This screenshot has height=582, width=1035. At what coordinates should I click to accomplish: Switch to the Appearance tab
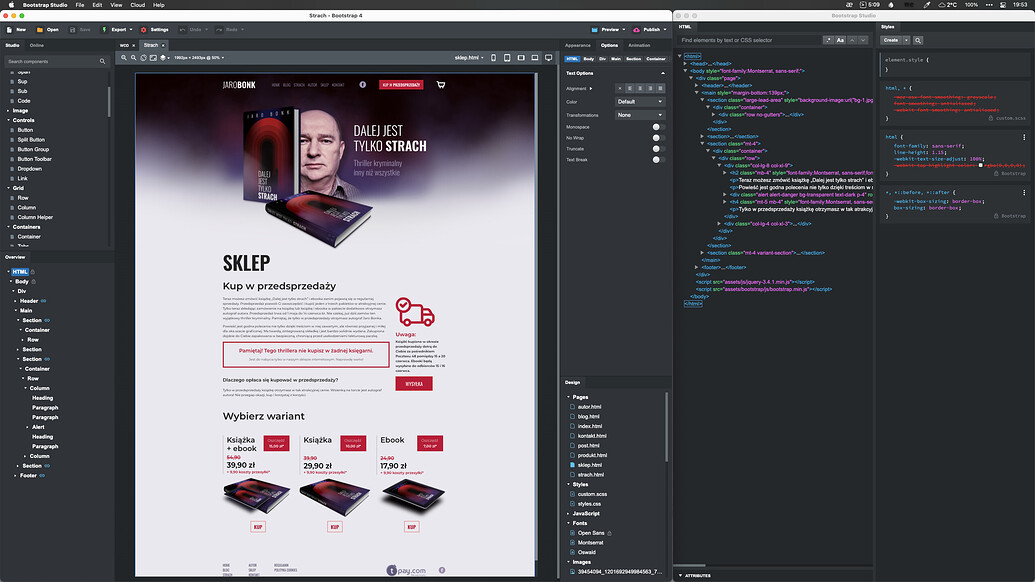click(x=578, y=46)
